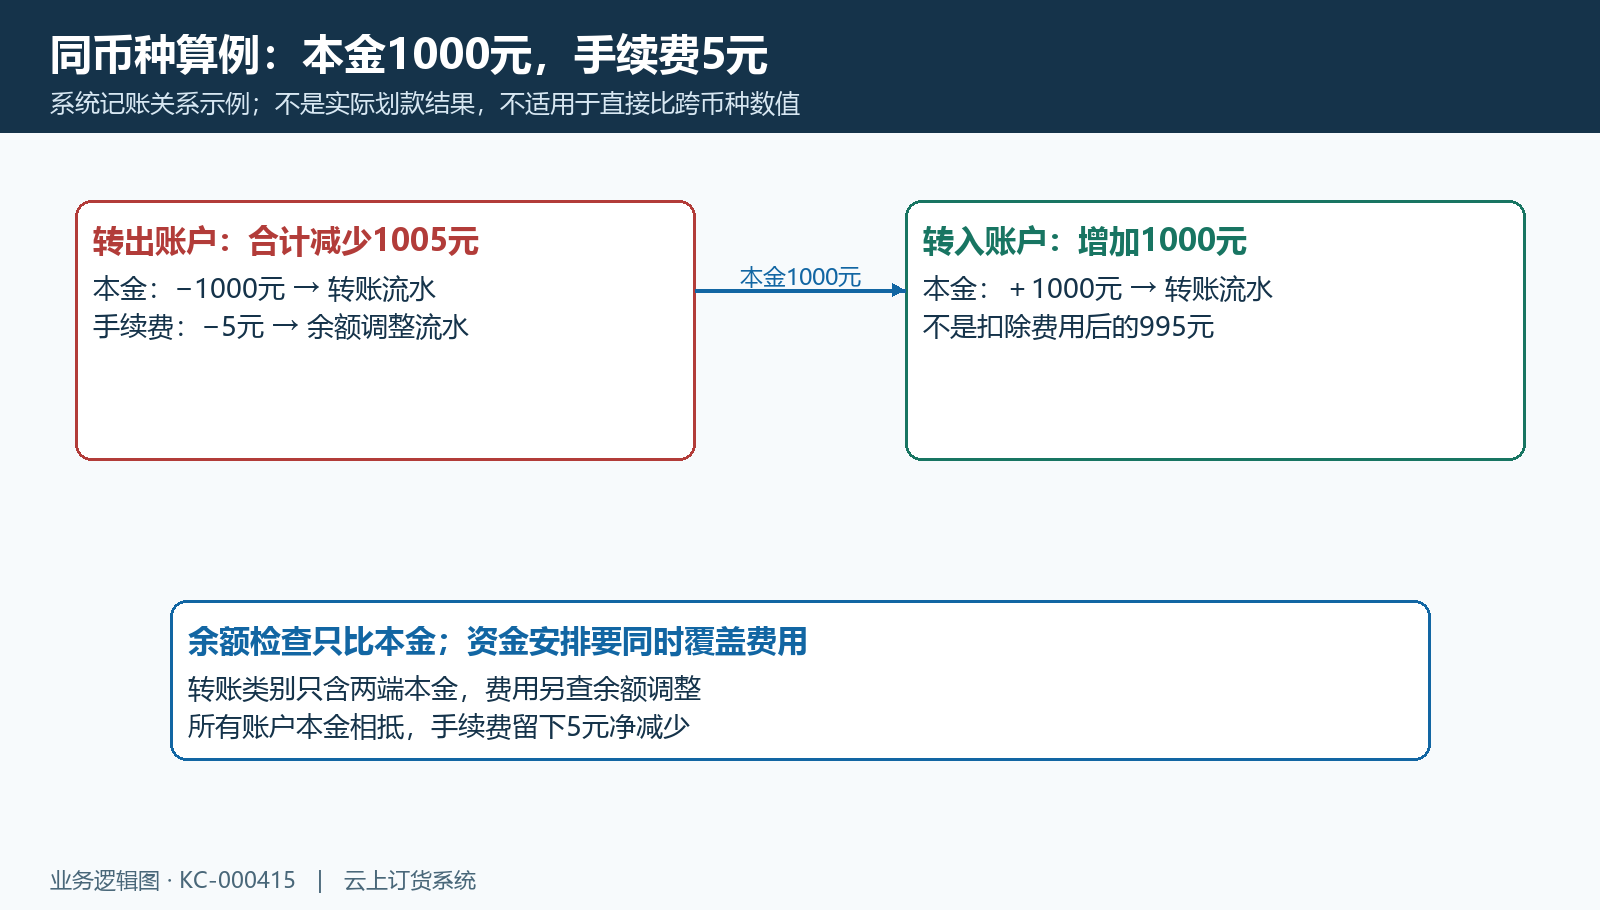Select the subtitle starting with 系统记账关系示例
The height and width of the screenshot is (910, 1600).
point(425,104)
